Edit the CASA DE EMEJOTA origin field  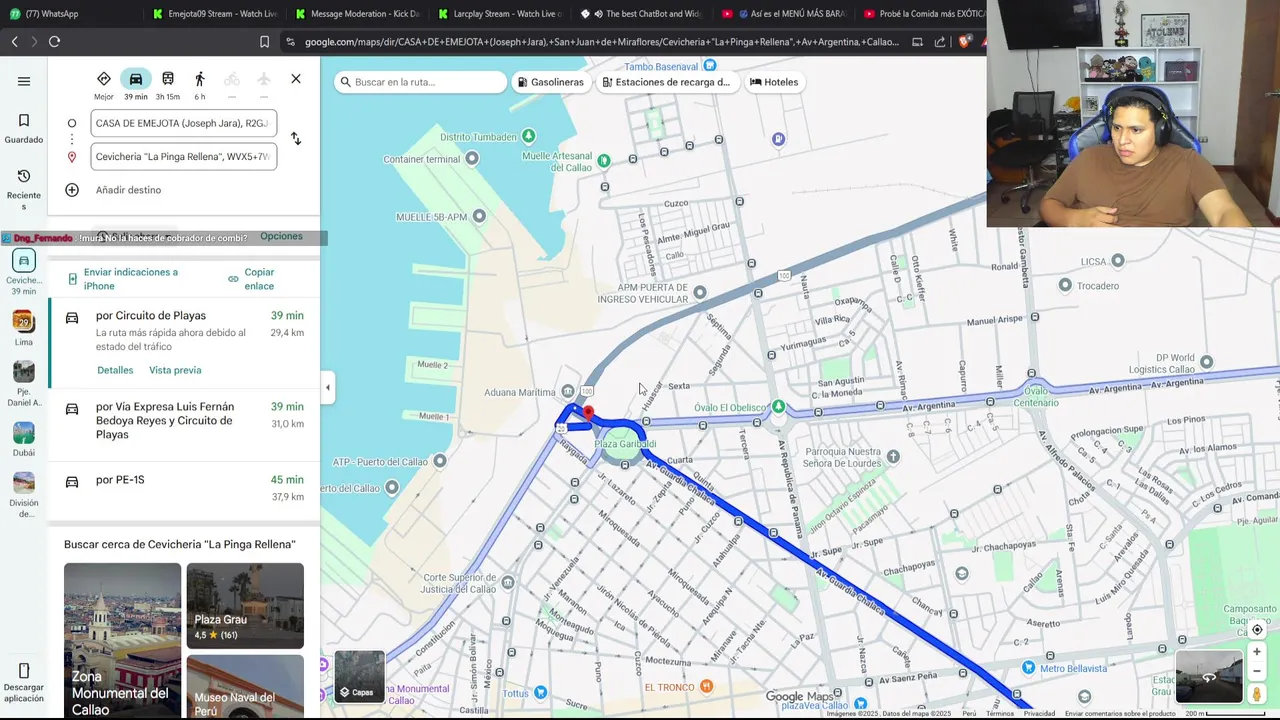(183, 123)
